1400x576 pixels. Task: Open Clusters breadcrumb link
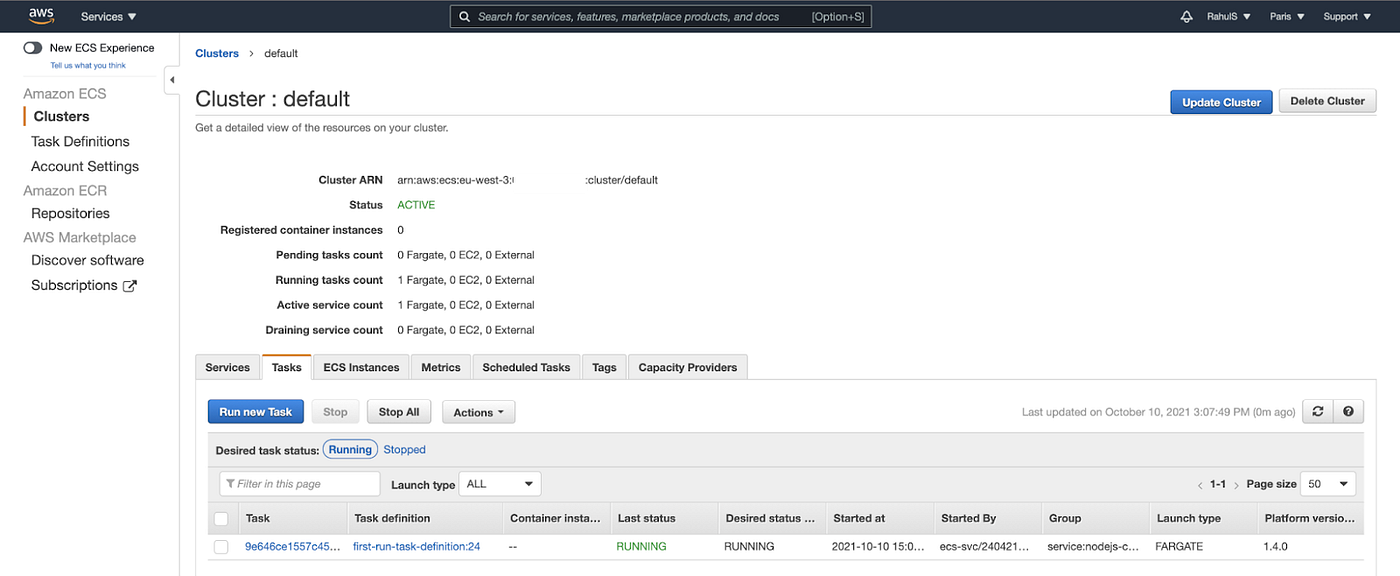pos(217,53)
